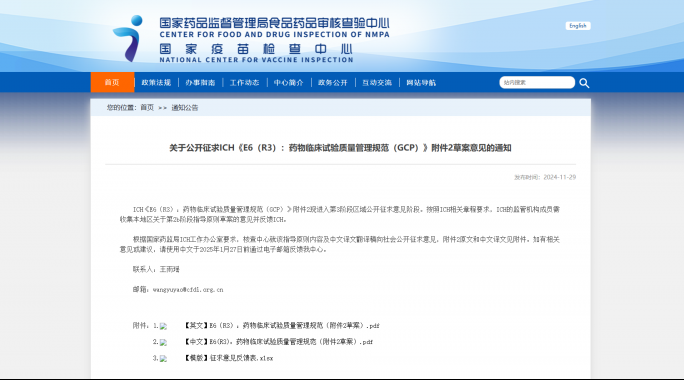Select the 工作动态 menu item
This screenshot has height=380, width=684.
pos(244,83)
